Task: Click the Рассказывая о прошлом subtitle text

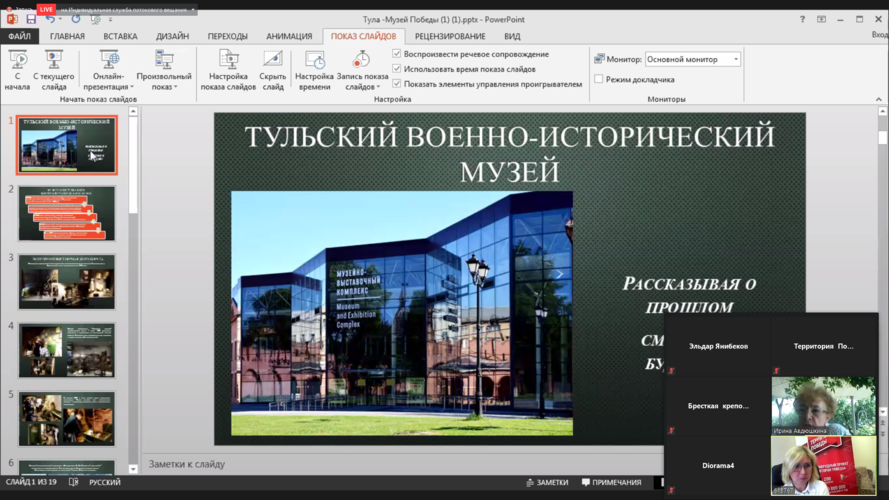Action: tap(689, 295)
